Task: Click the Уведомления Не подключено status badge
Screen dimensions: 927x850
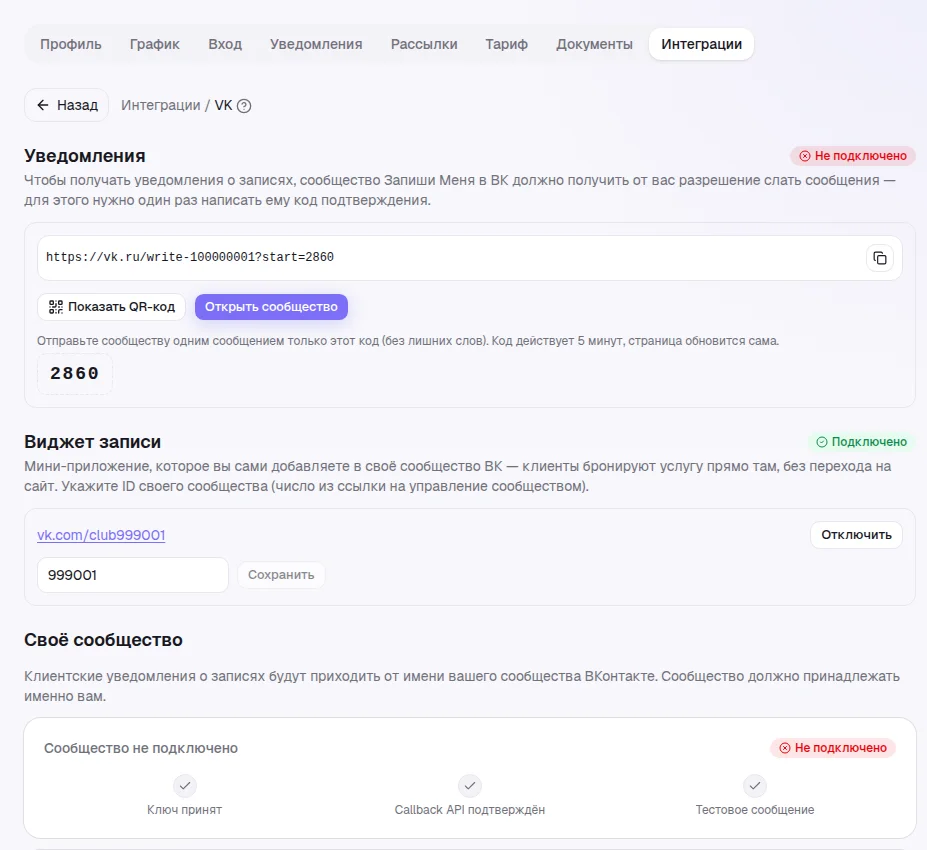Action: click(x=853, y=156)
